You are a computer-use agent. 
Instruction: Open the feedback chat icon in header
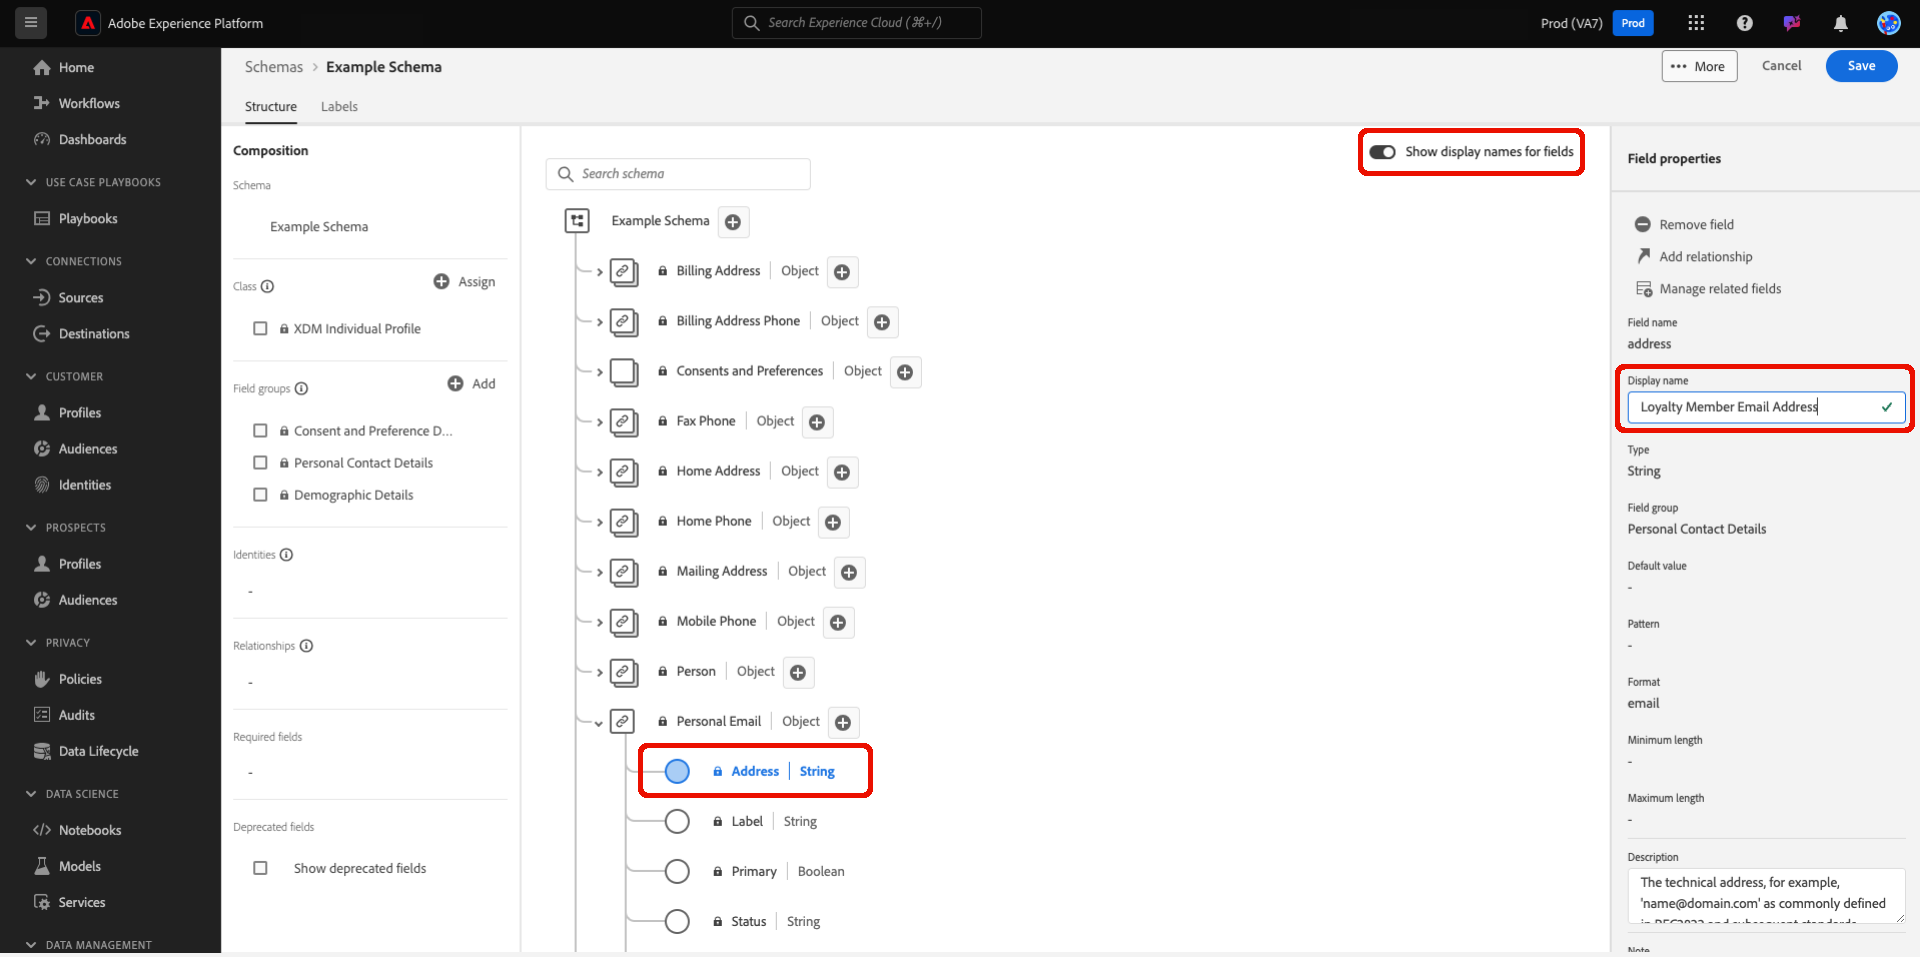coord(1792,23)
